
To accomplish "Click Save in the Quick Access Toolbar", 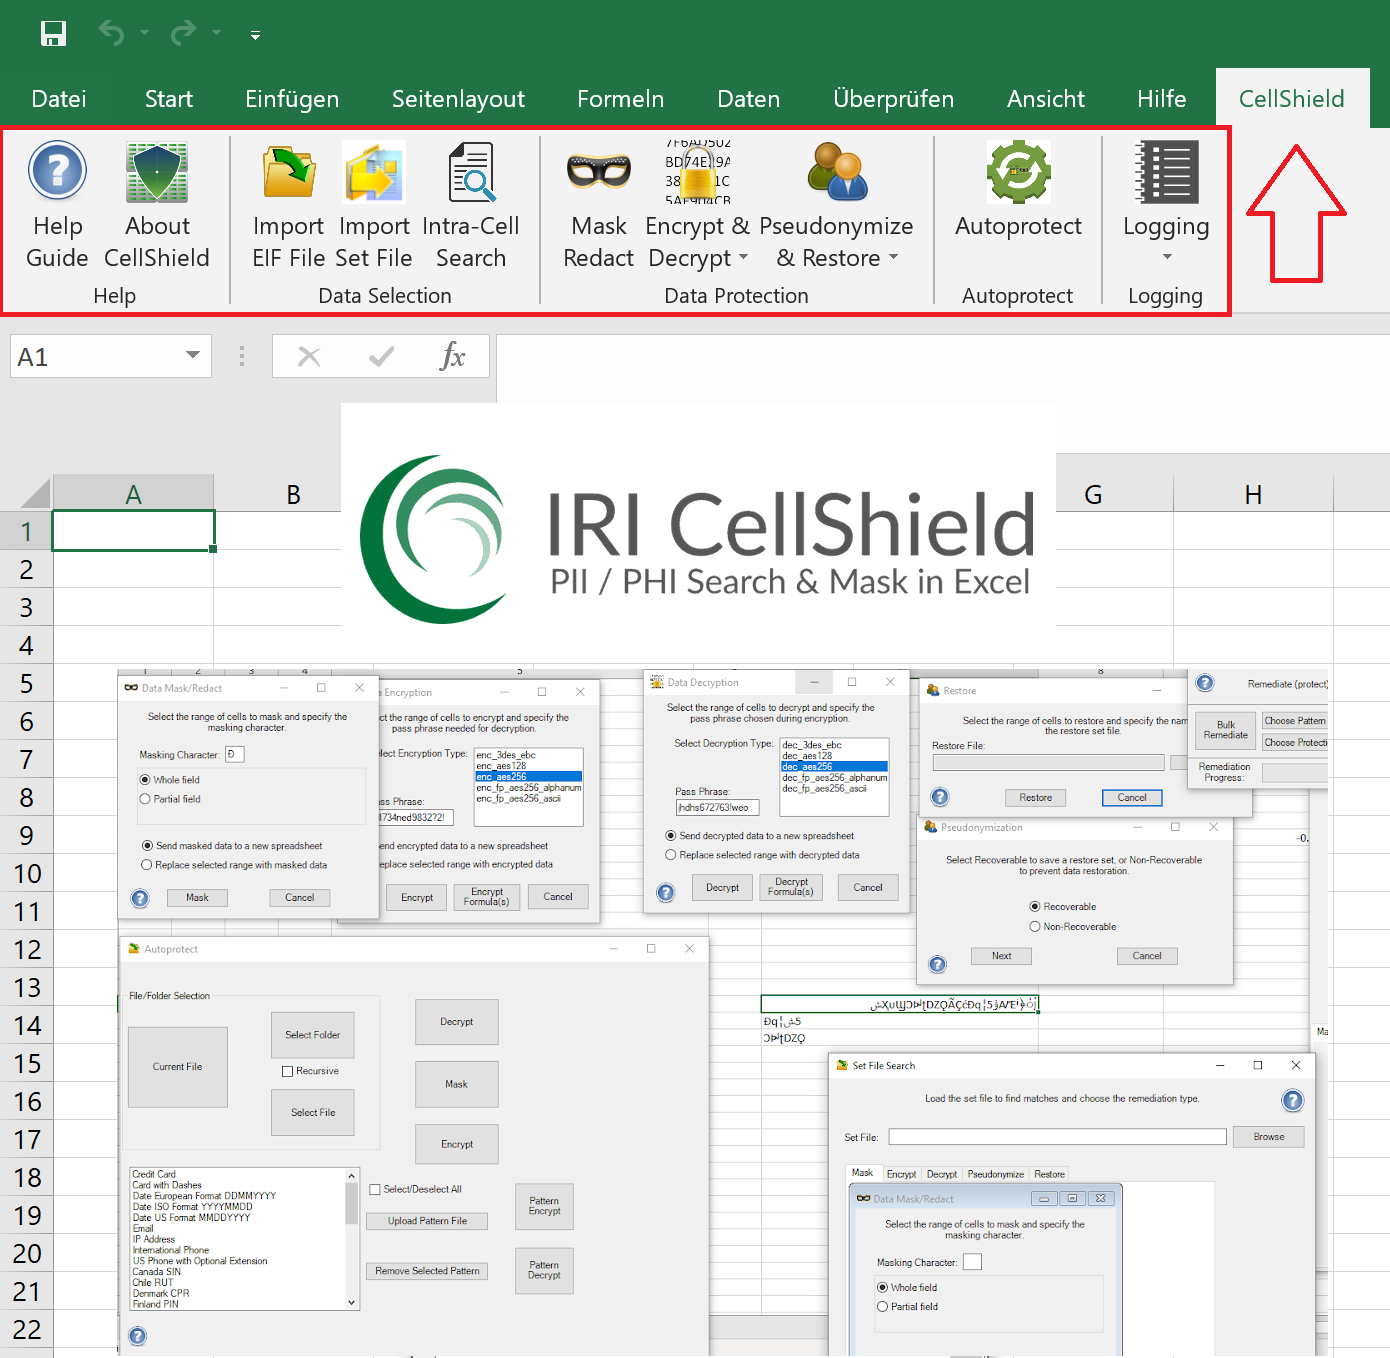I will [53, 33].
